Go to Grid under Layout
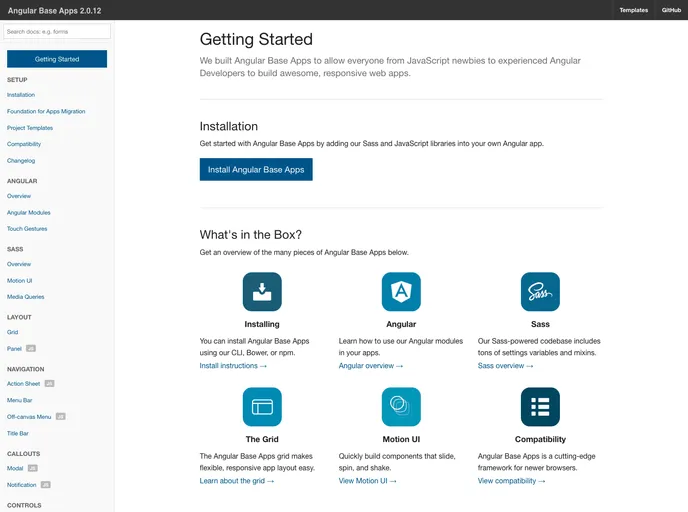The height and width of the screenshot is (512, 688). [x=12, y=332]
